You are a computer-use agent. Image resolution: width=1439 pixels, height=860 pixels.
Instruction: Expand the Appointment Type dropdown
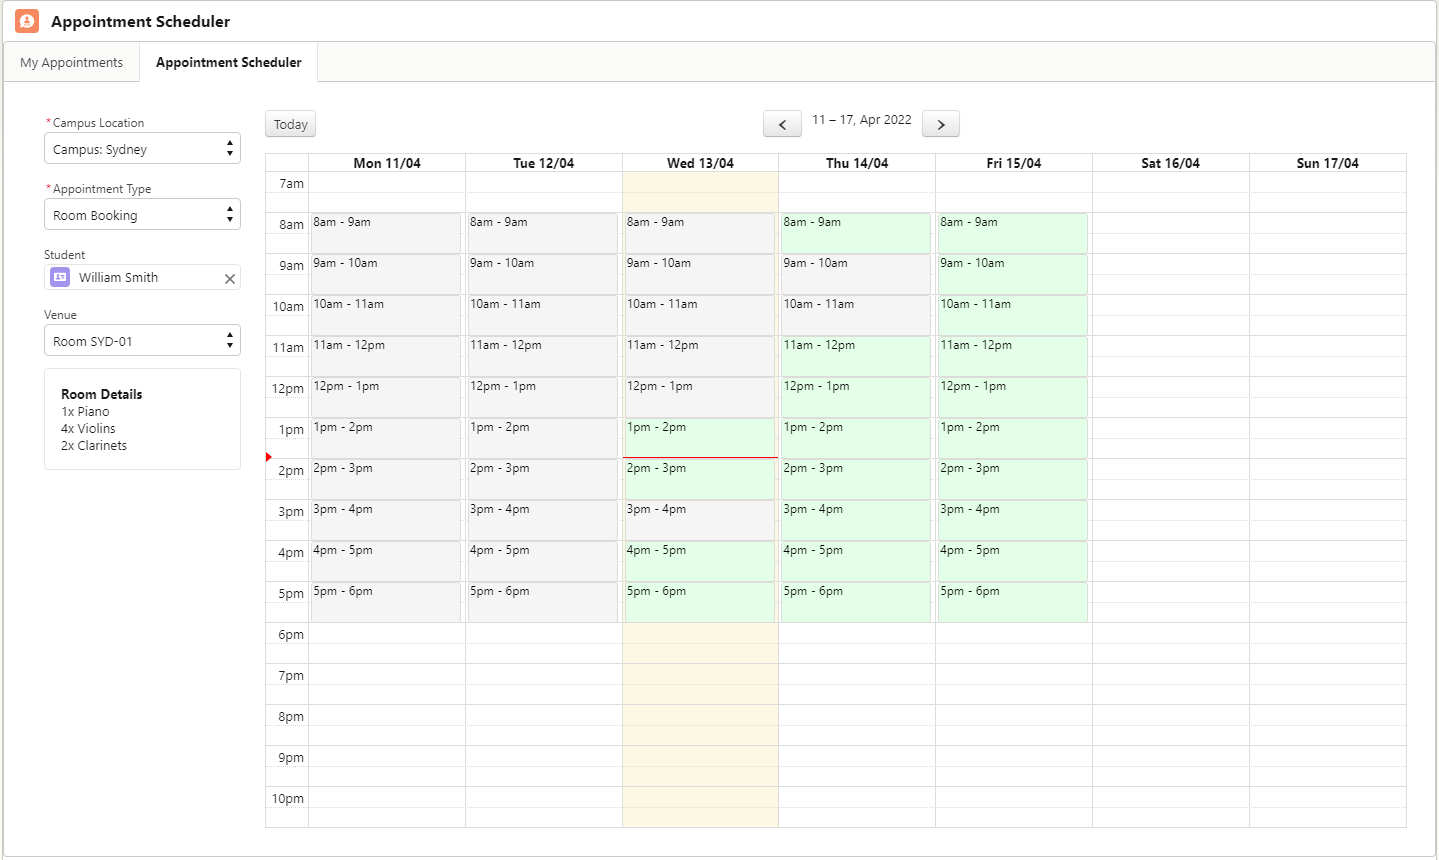coord(142,215)
